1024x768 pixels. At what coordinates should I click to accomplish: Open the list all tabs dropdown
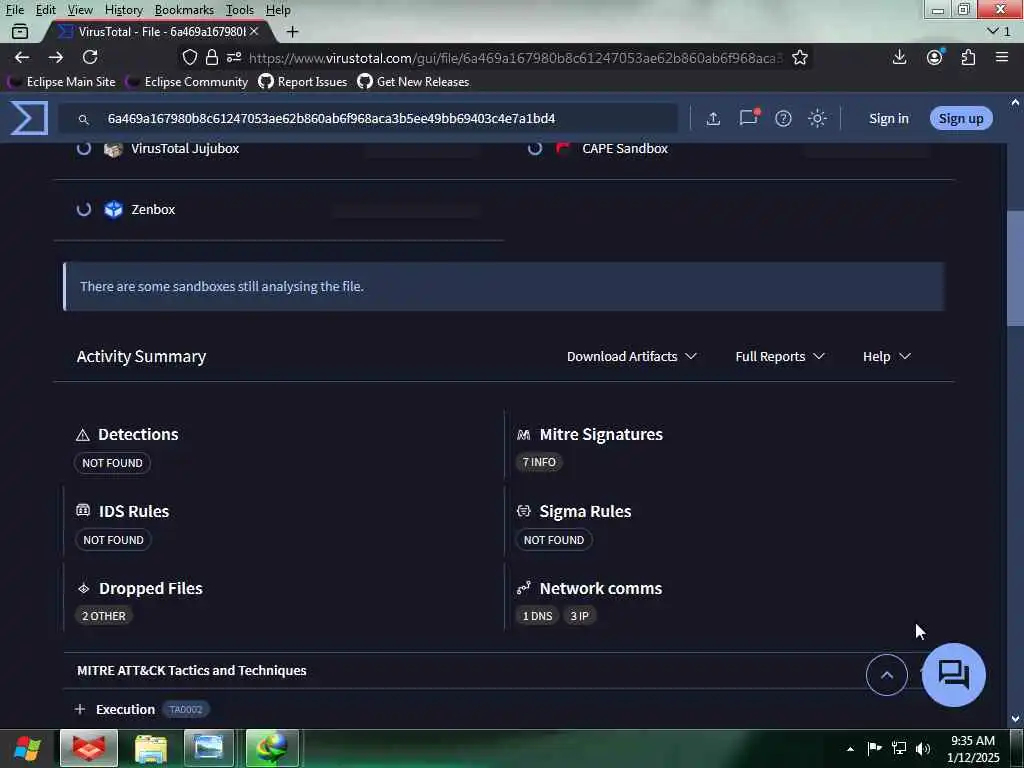click(999, 31)
